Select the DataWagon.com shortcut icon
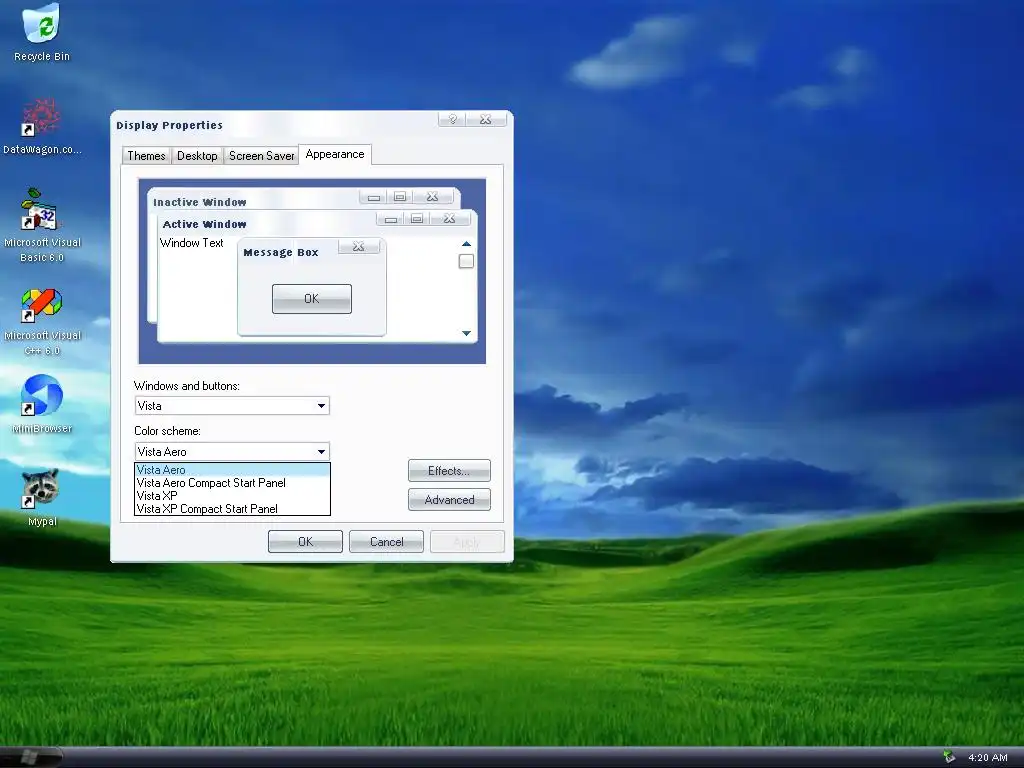The width and height of the screenshot is (1024, 768). (42, 127)
